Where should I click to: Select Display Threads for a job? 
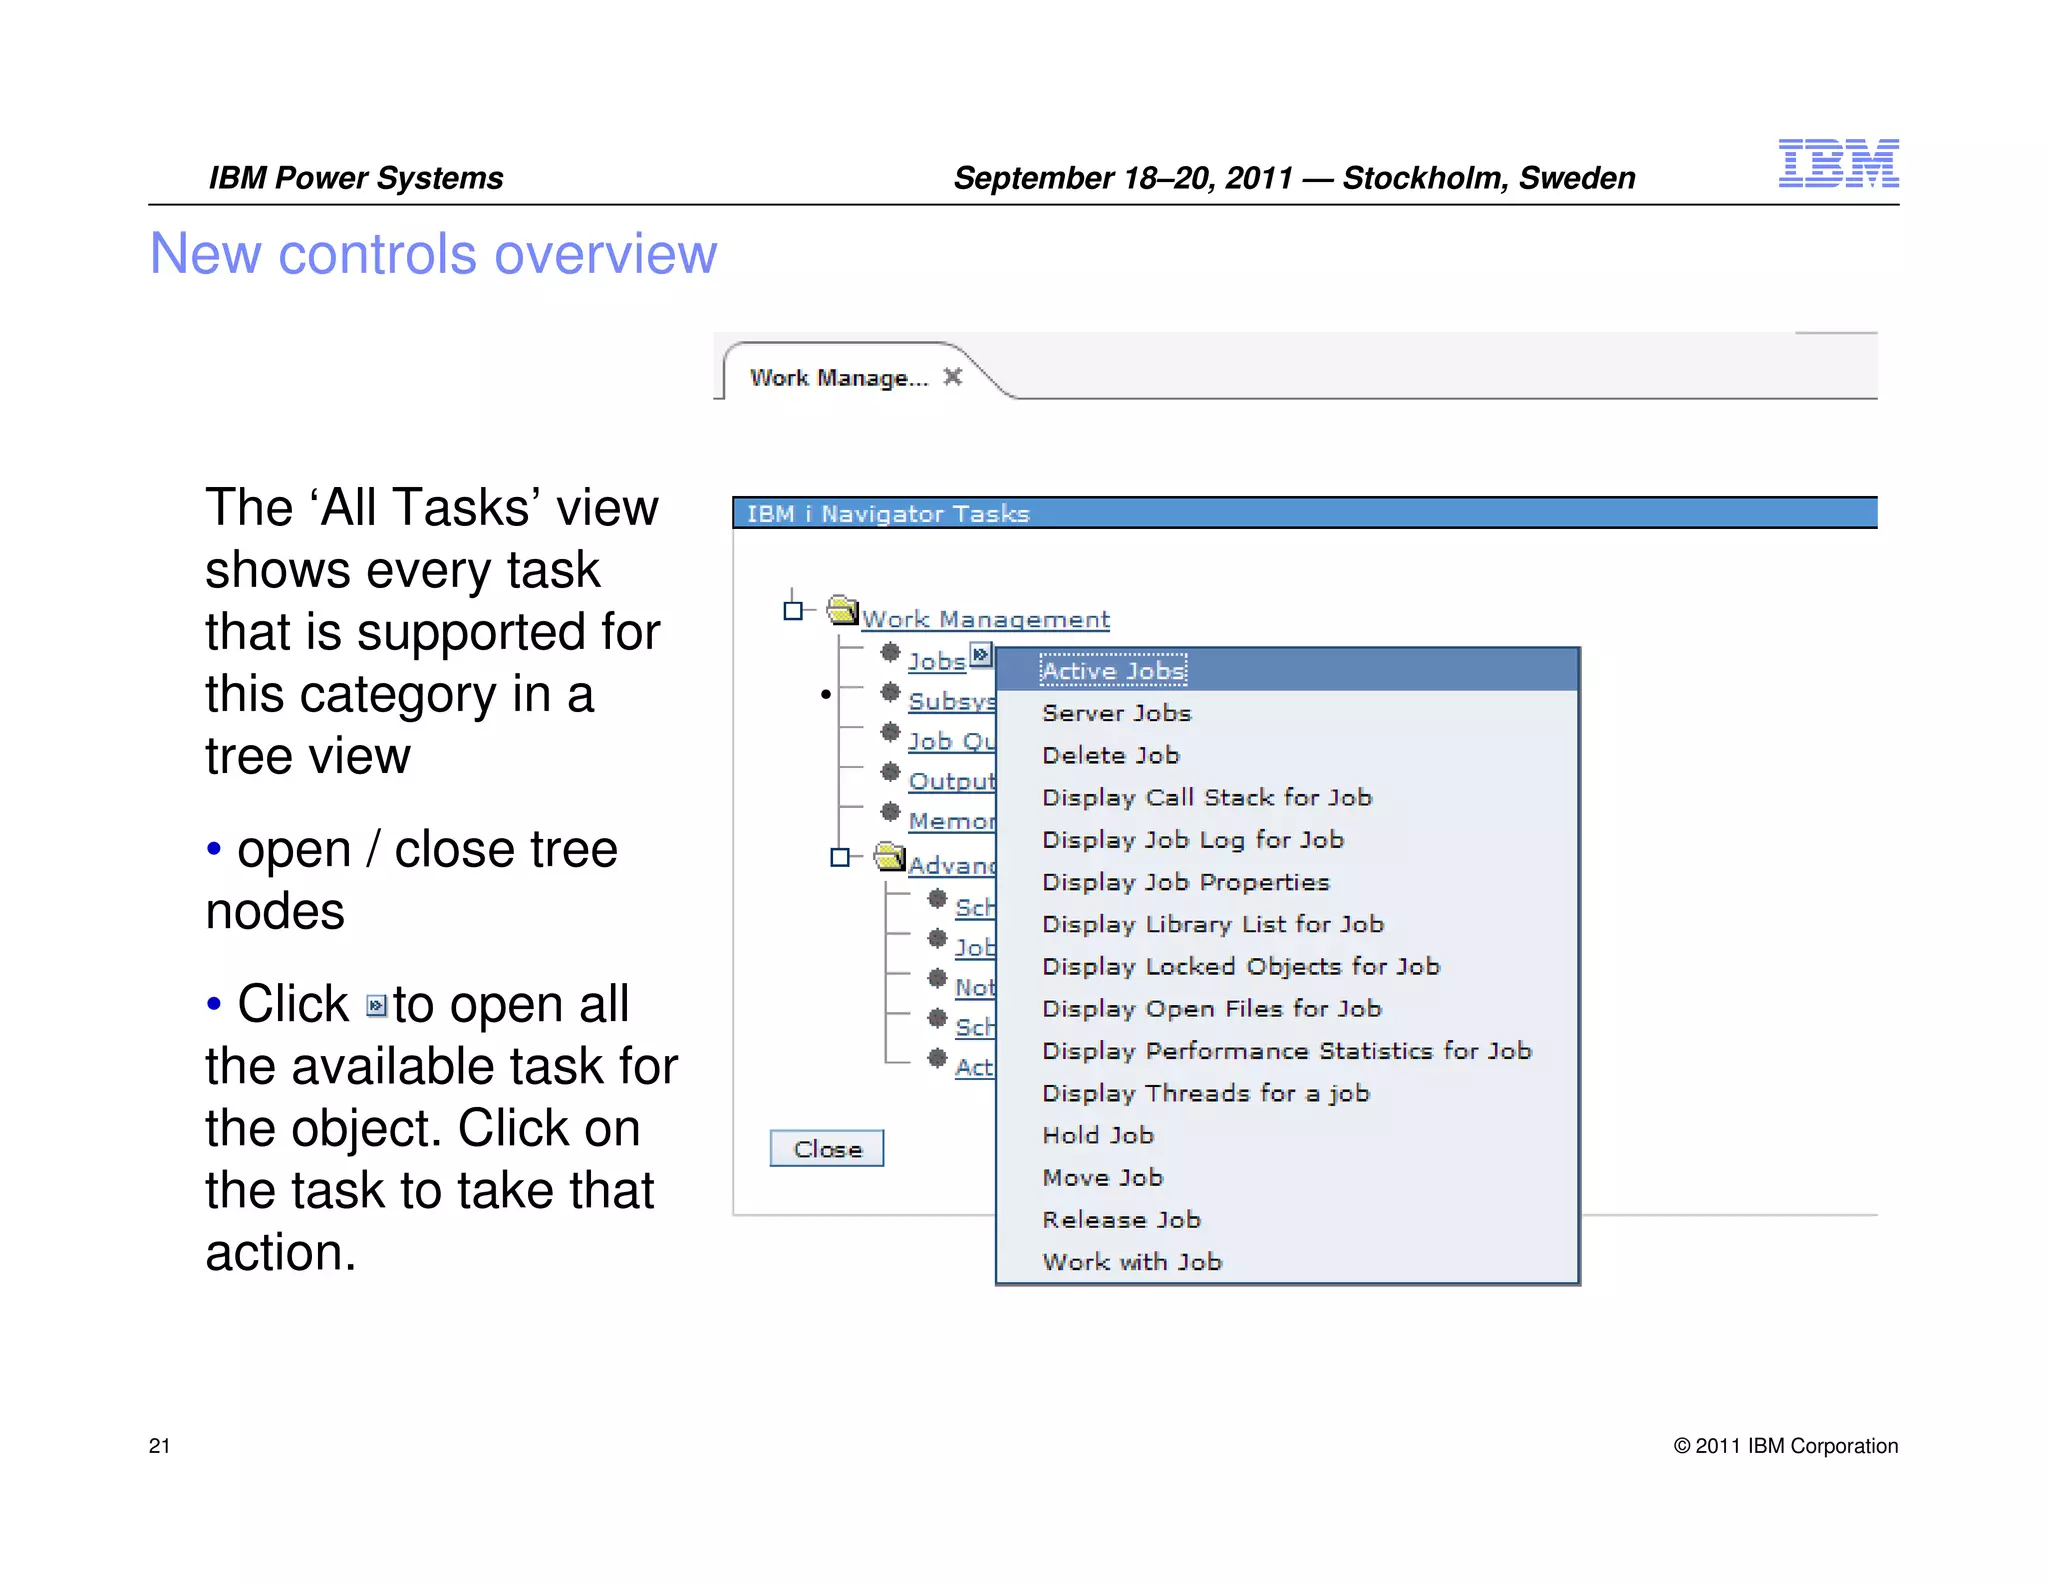(x=1287, y=1093)
